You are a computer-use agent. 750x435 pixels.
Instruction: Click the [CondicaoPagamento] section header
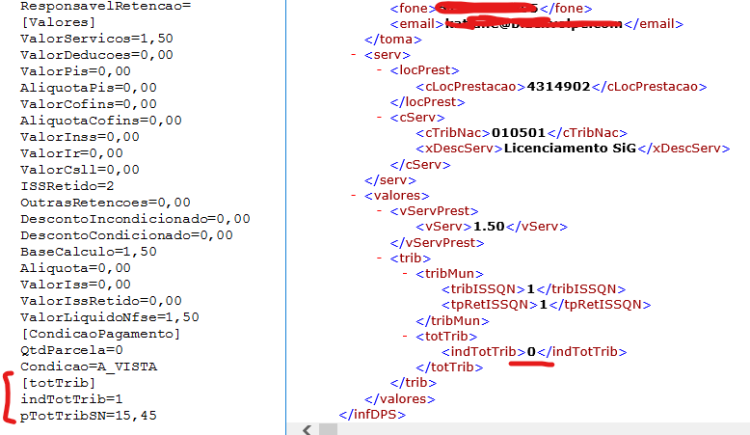coord(101,334)
